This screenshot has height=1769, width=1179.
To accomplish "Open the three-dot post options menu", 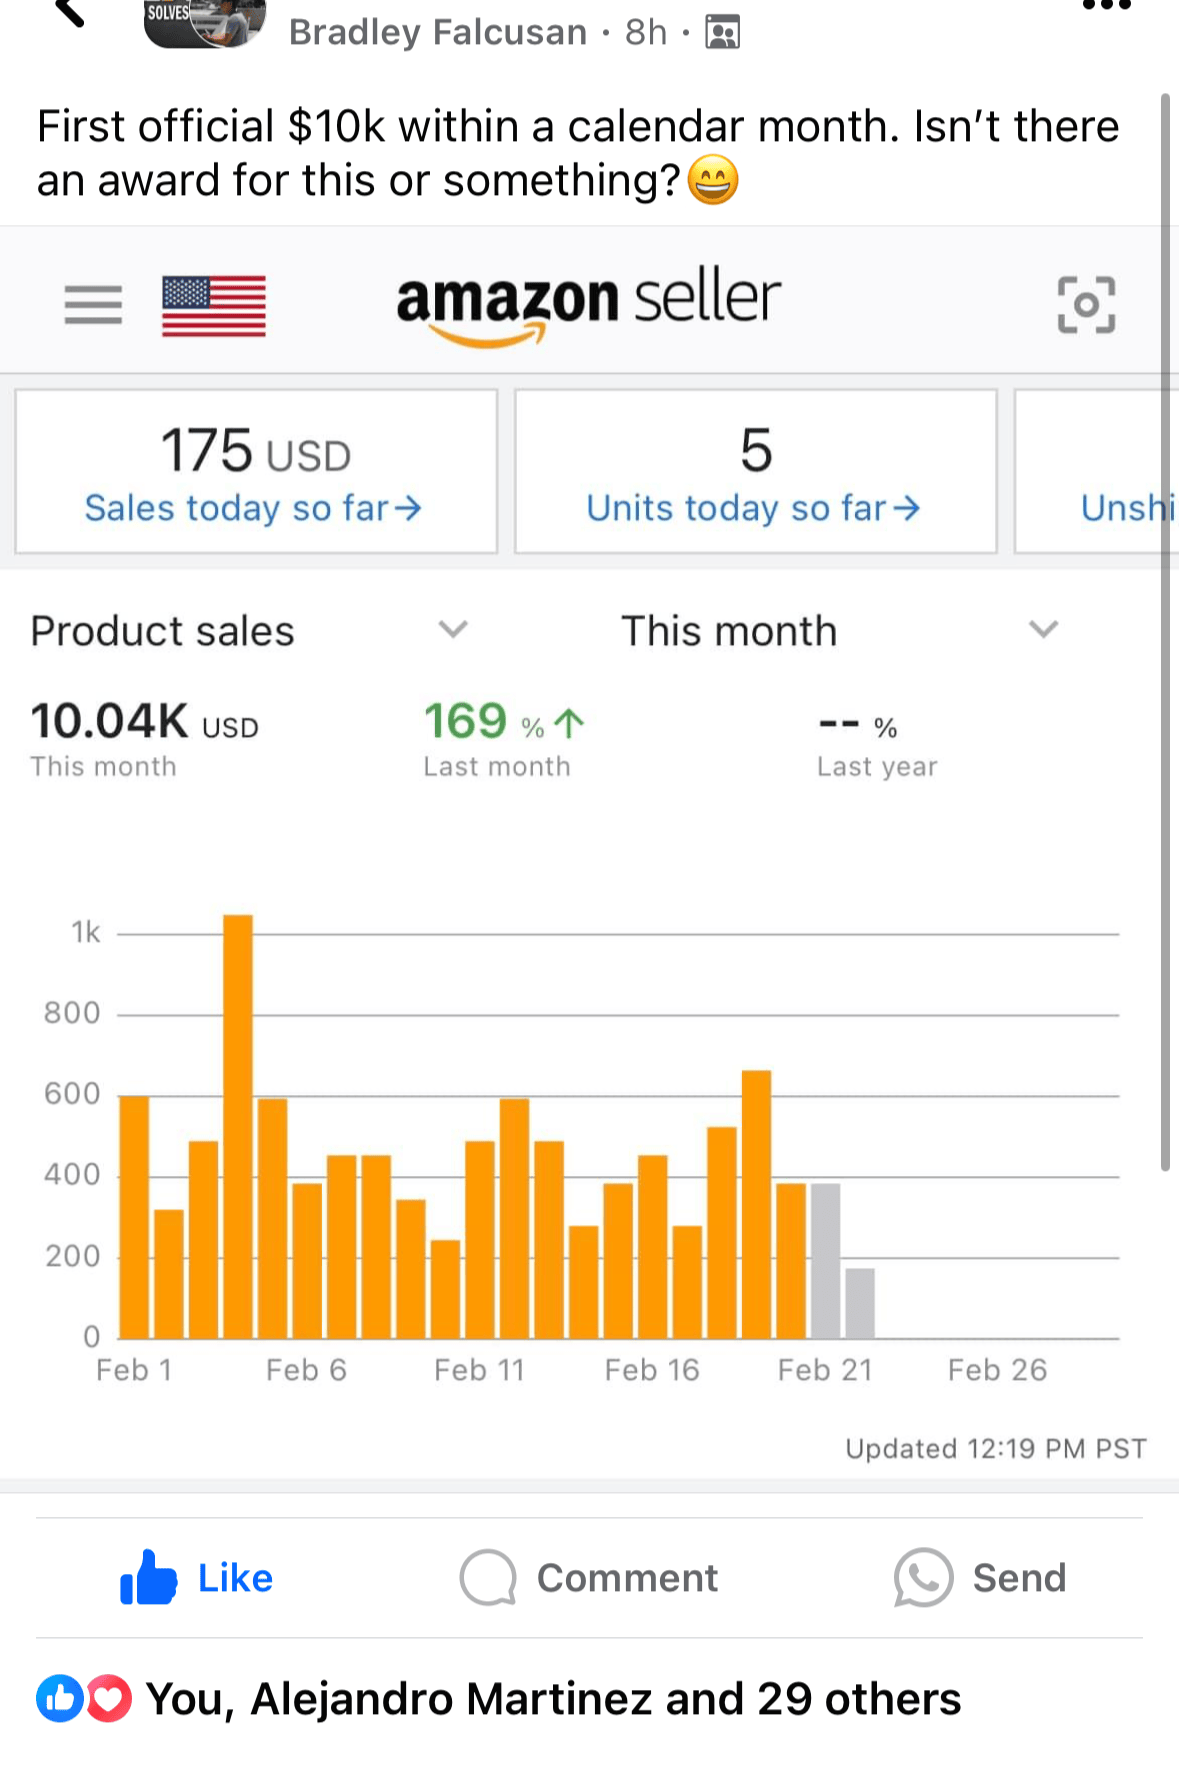I will (x=1106, y=6).
